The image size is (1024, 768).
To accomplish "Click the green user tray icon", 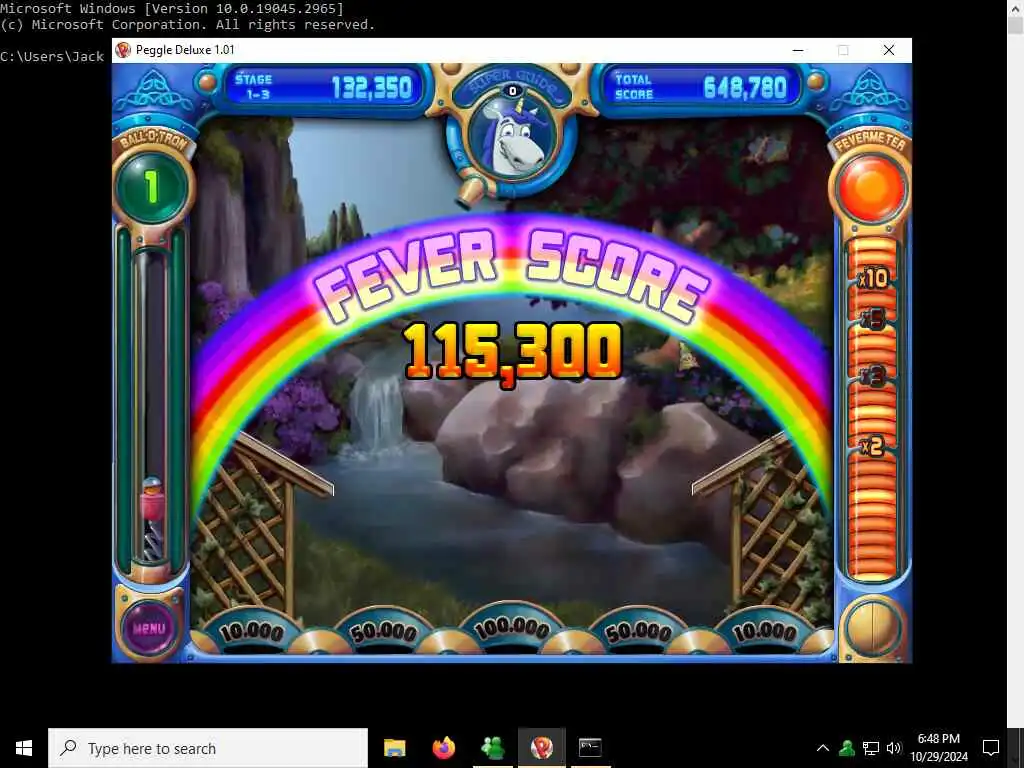I will coord(847,748).
